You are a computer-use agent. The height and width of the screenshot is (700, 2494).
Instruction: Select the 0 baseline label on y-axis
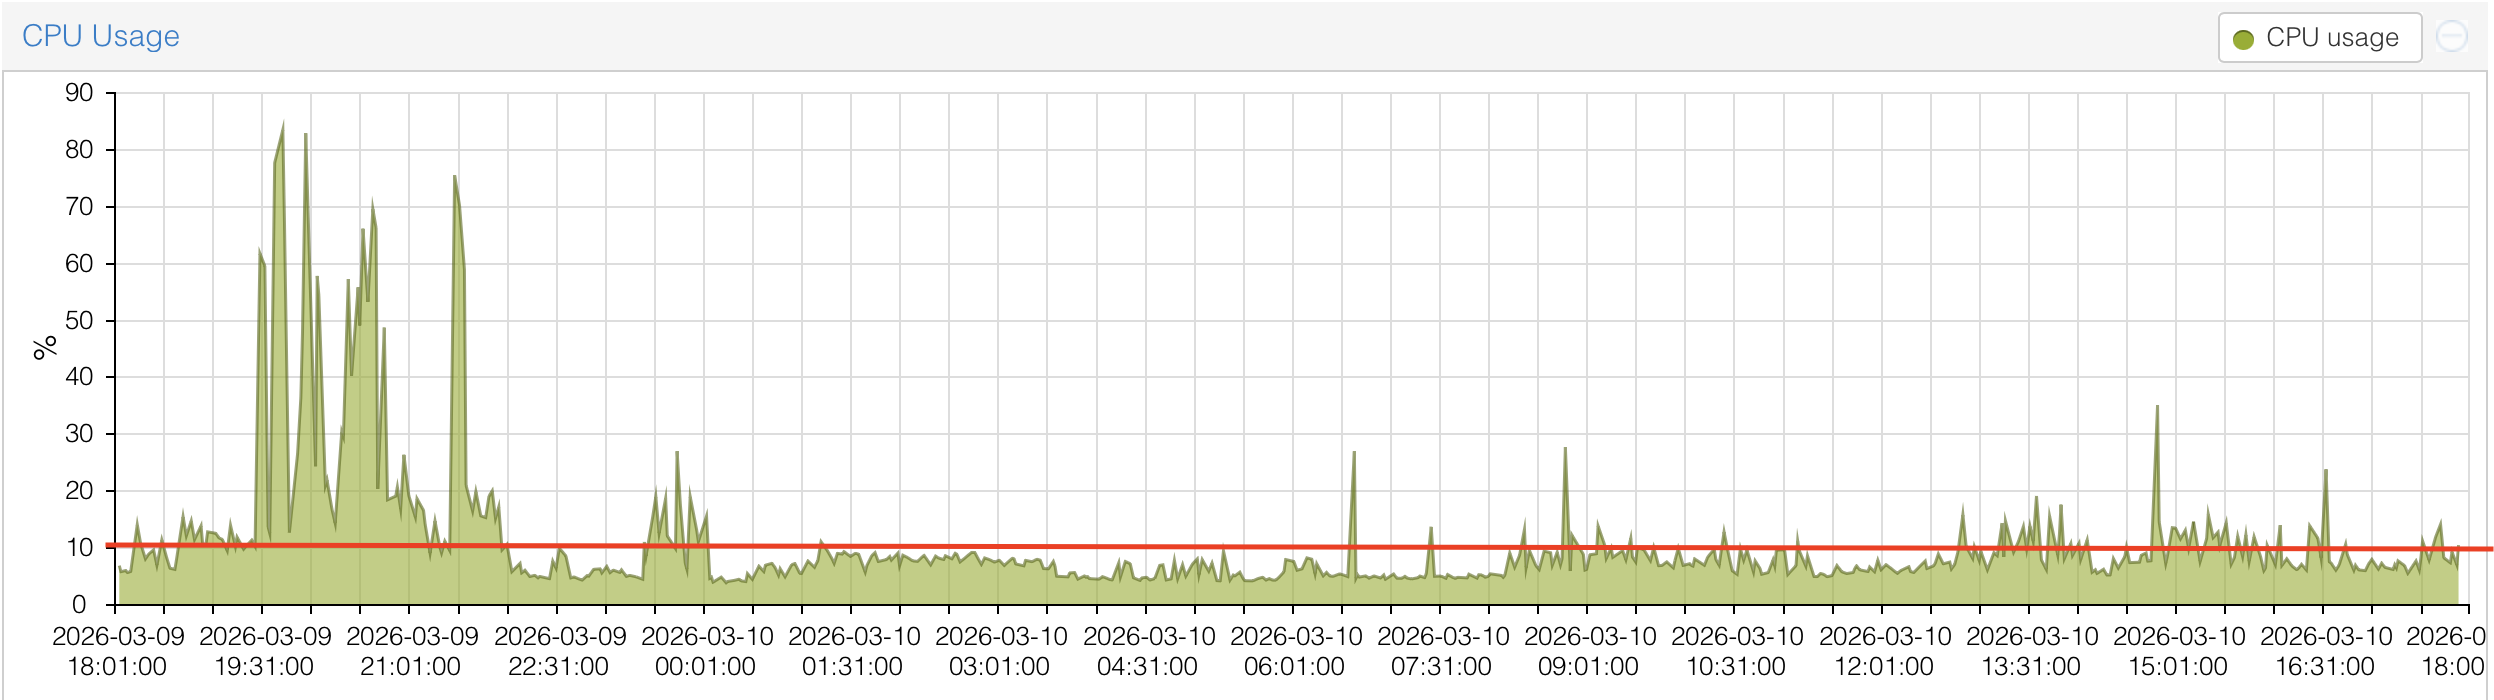pos(79,604)
